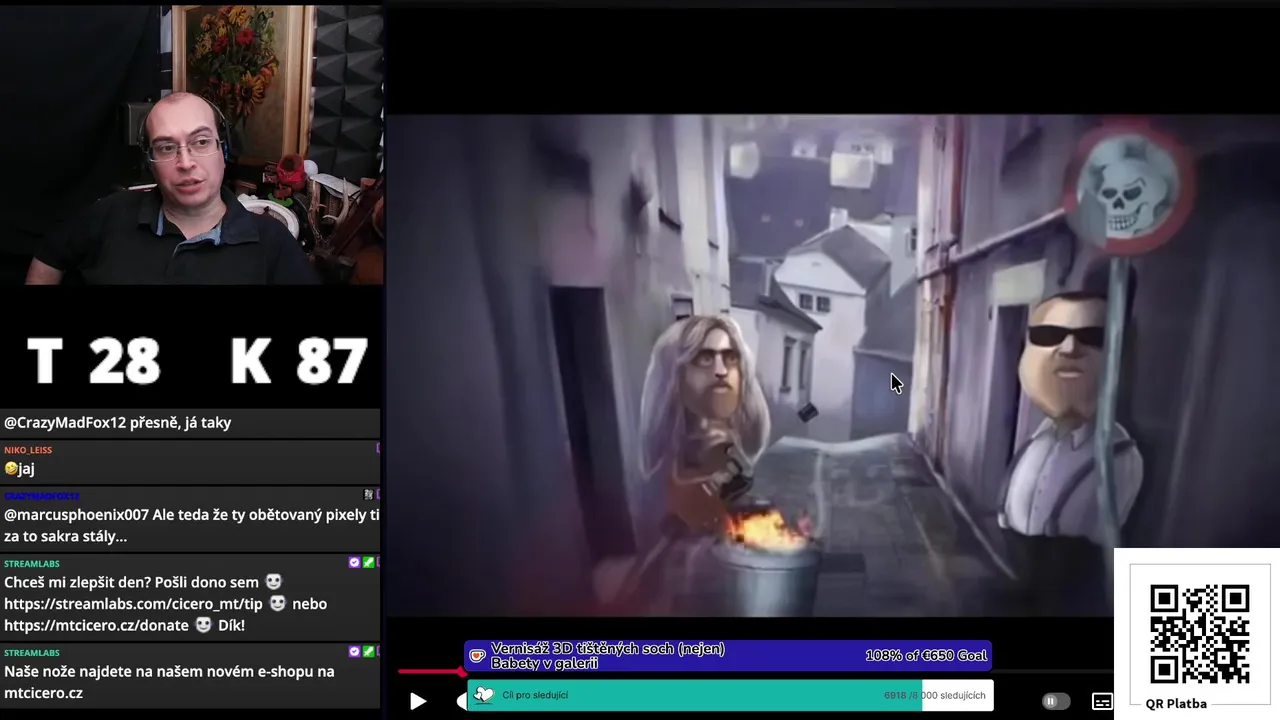The height and width of the screenshot is (720, 1280).
Task: Click the red video progress bar
Action: click(x=432, y=671)
